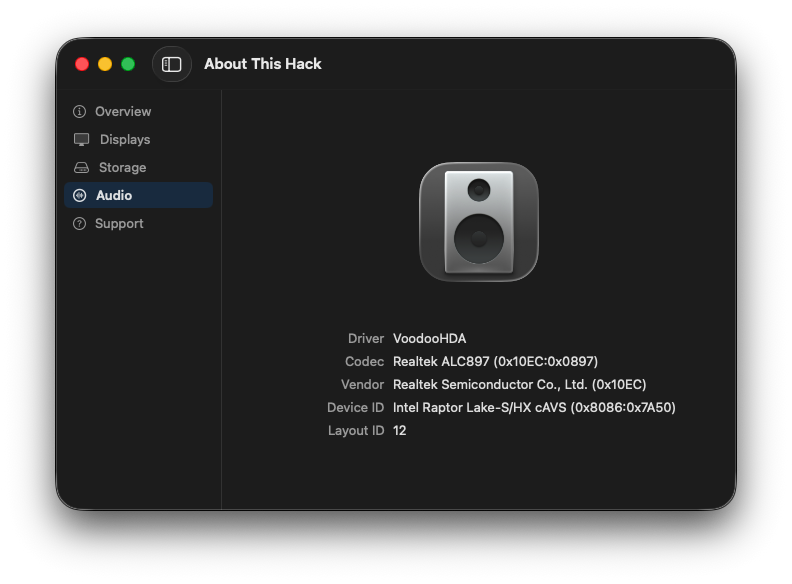Screen dimensions: 792x584
Task: Click the Intel Raptor Lake-S/HX cAVS text
Action: coord(534,408)
